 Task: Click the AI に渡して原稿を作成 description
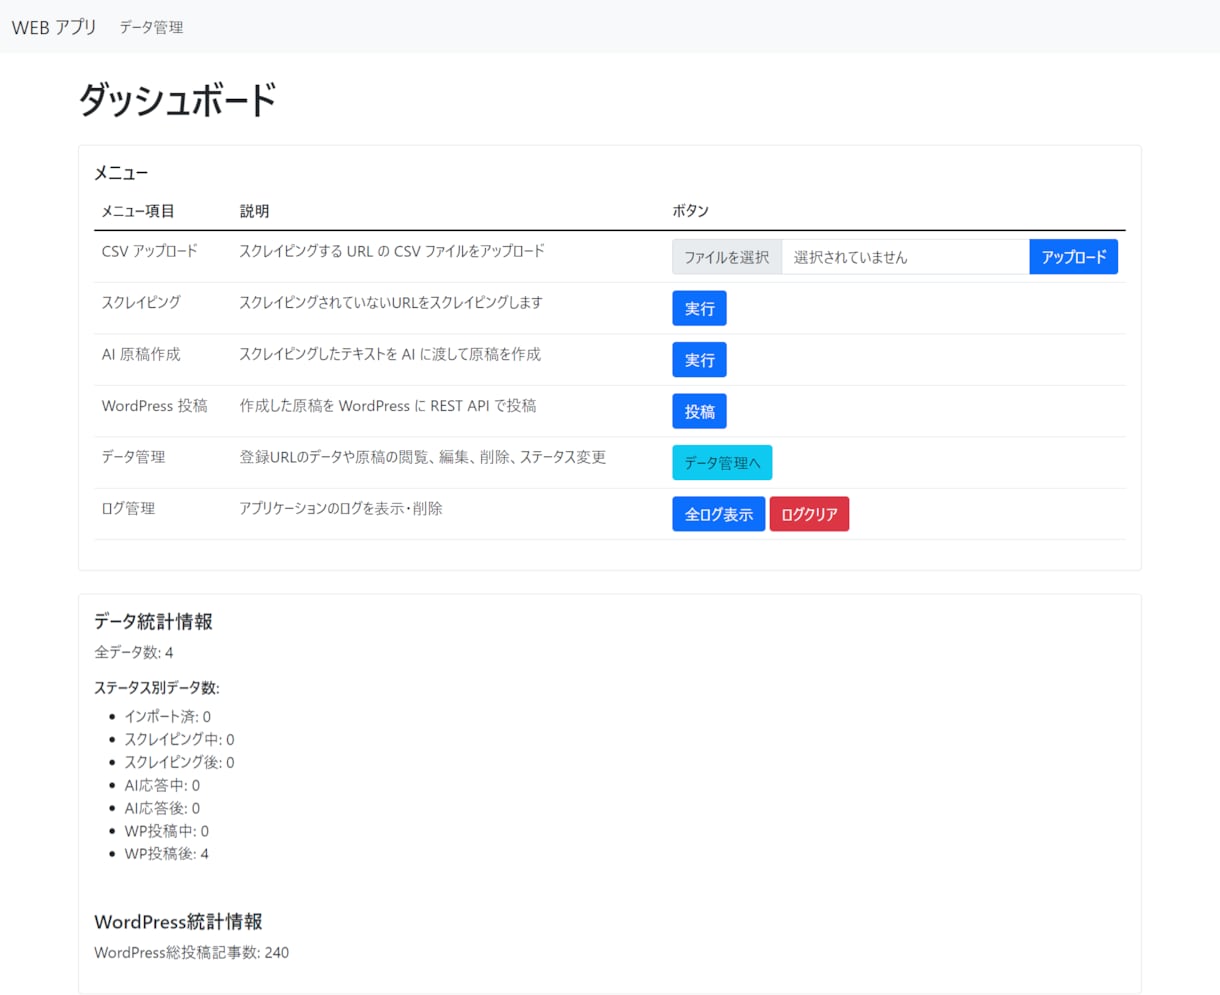click(390, 354)
